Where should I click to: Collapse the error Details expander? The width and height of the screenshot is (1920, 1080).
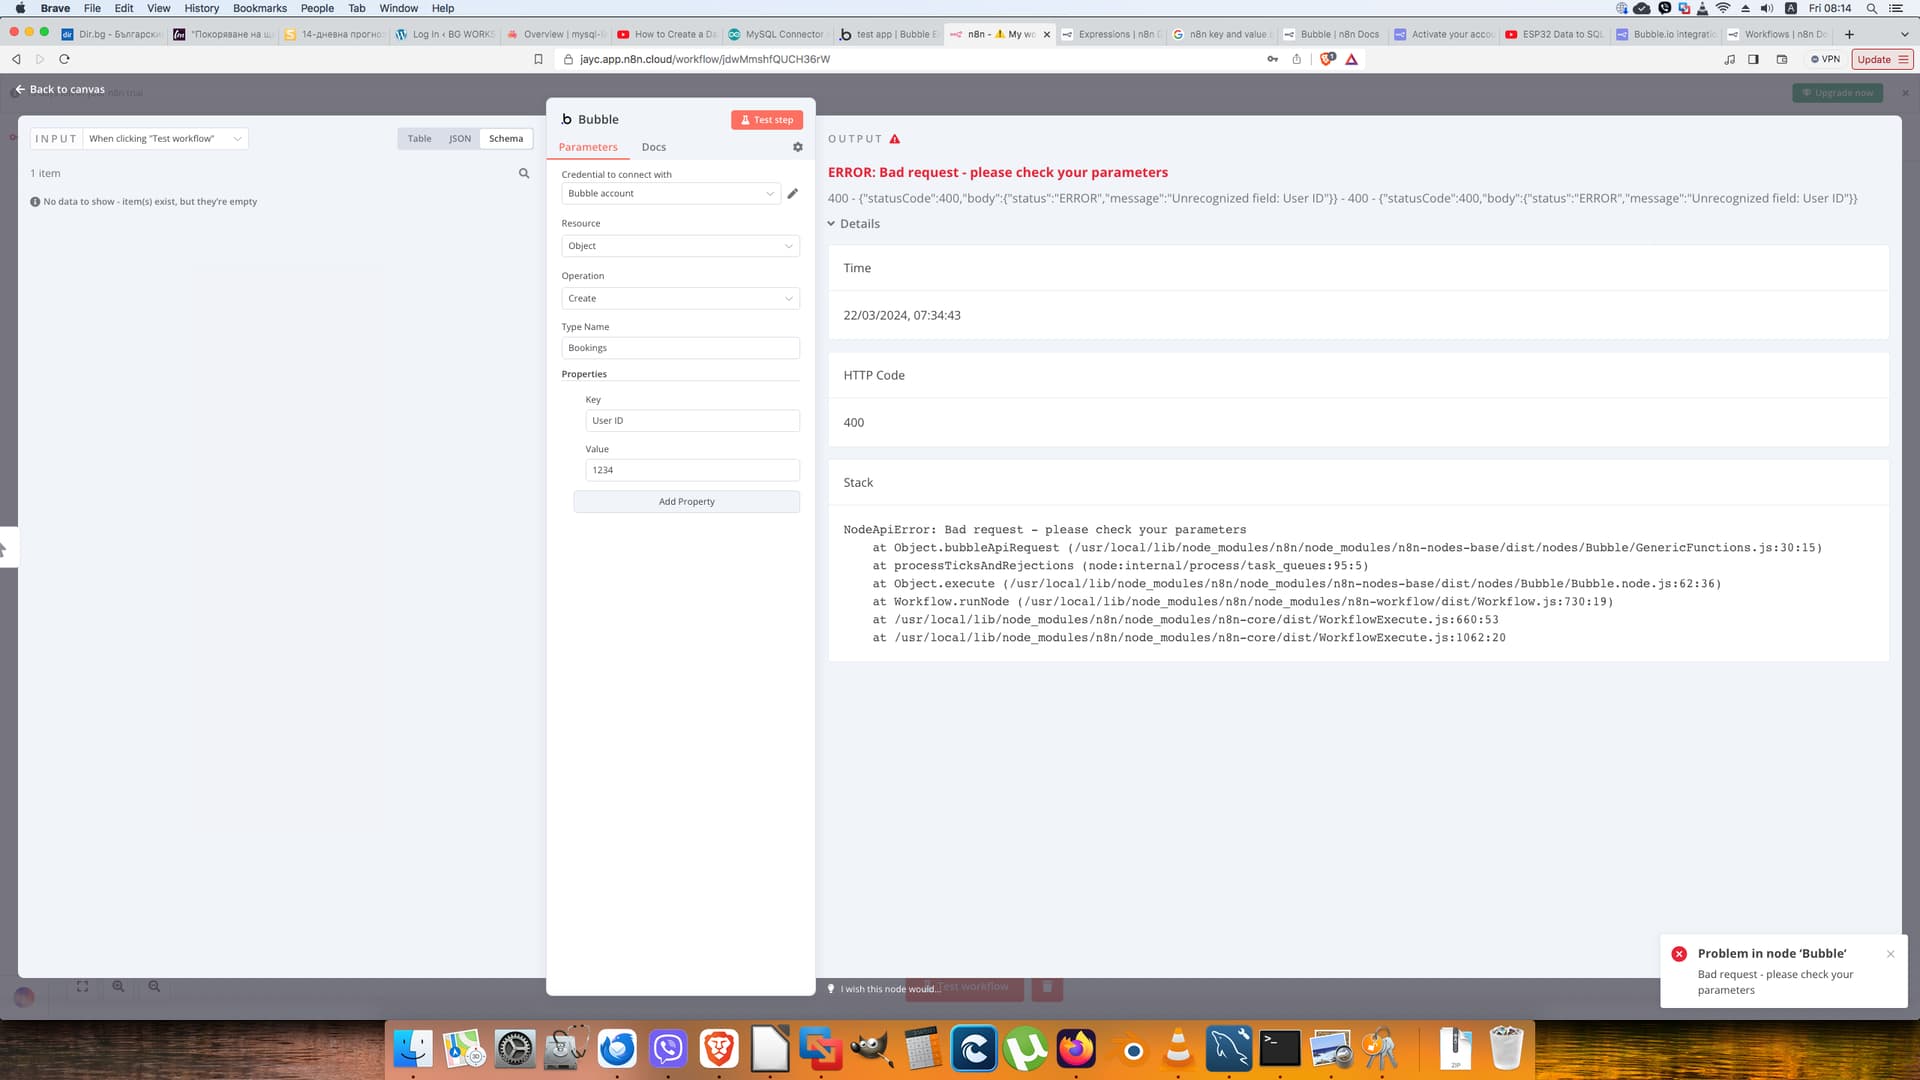pos(854,224)
